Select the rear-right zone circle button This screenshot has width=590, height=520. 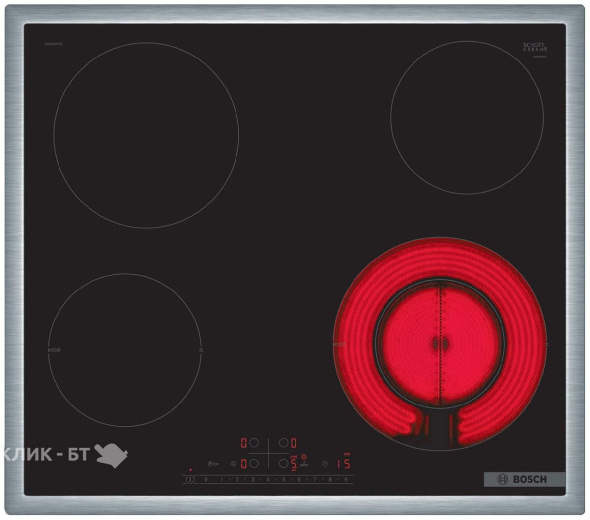(x=284, y=443)
